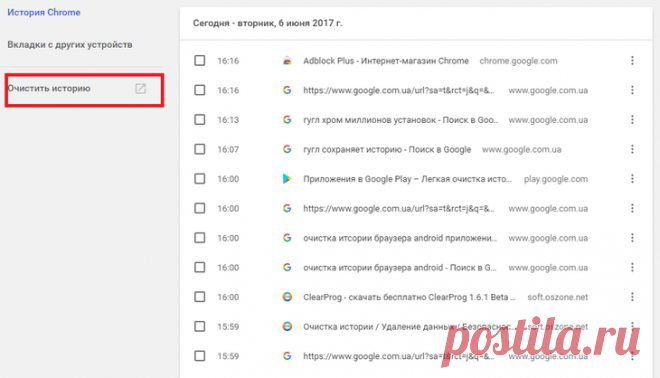
Task: Click Очистить историю link
Action: (x=49, y=88)
